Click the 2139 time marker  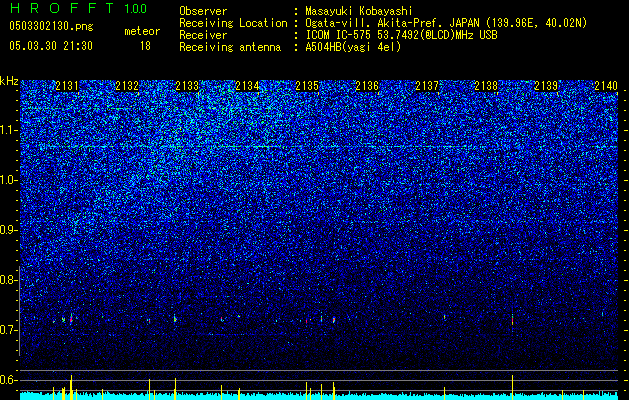point(546,86)
